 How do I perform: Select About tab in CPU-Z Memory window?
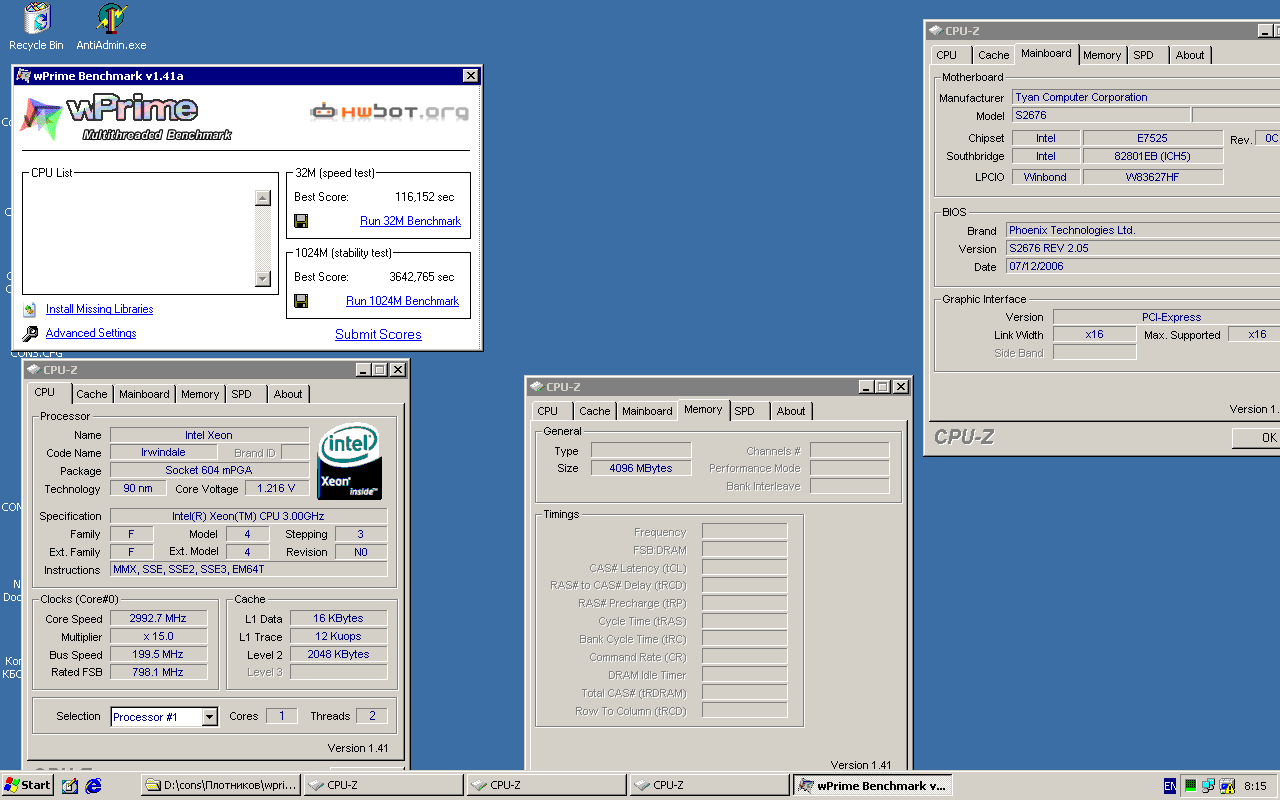(x=791, y=411)
